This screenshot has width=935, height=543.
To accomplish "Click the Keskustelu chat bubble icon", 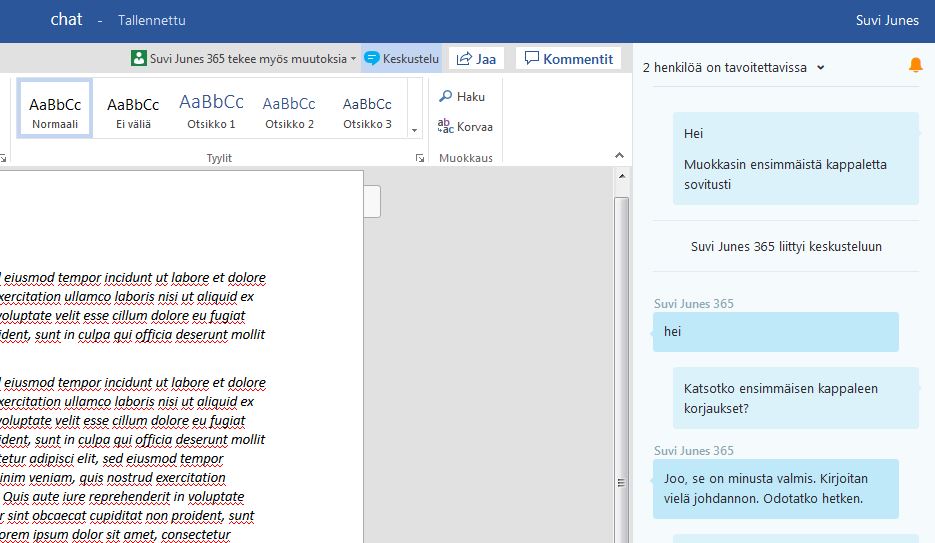I will (x=371, y=59).
